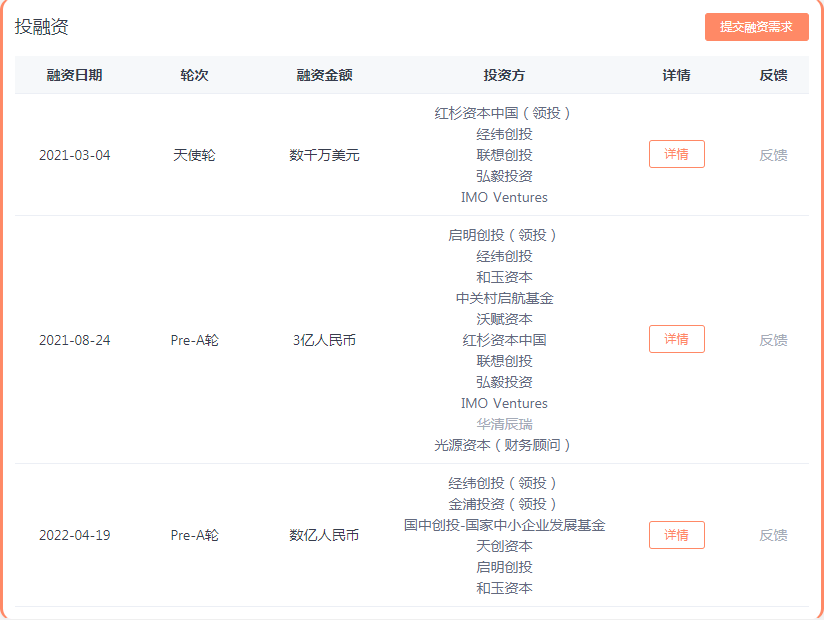Click 反馈 in the 2021-08-24 row

click(x=773, y=340)
